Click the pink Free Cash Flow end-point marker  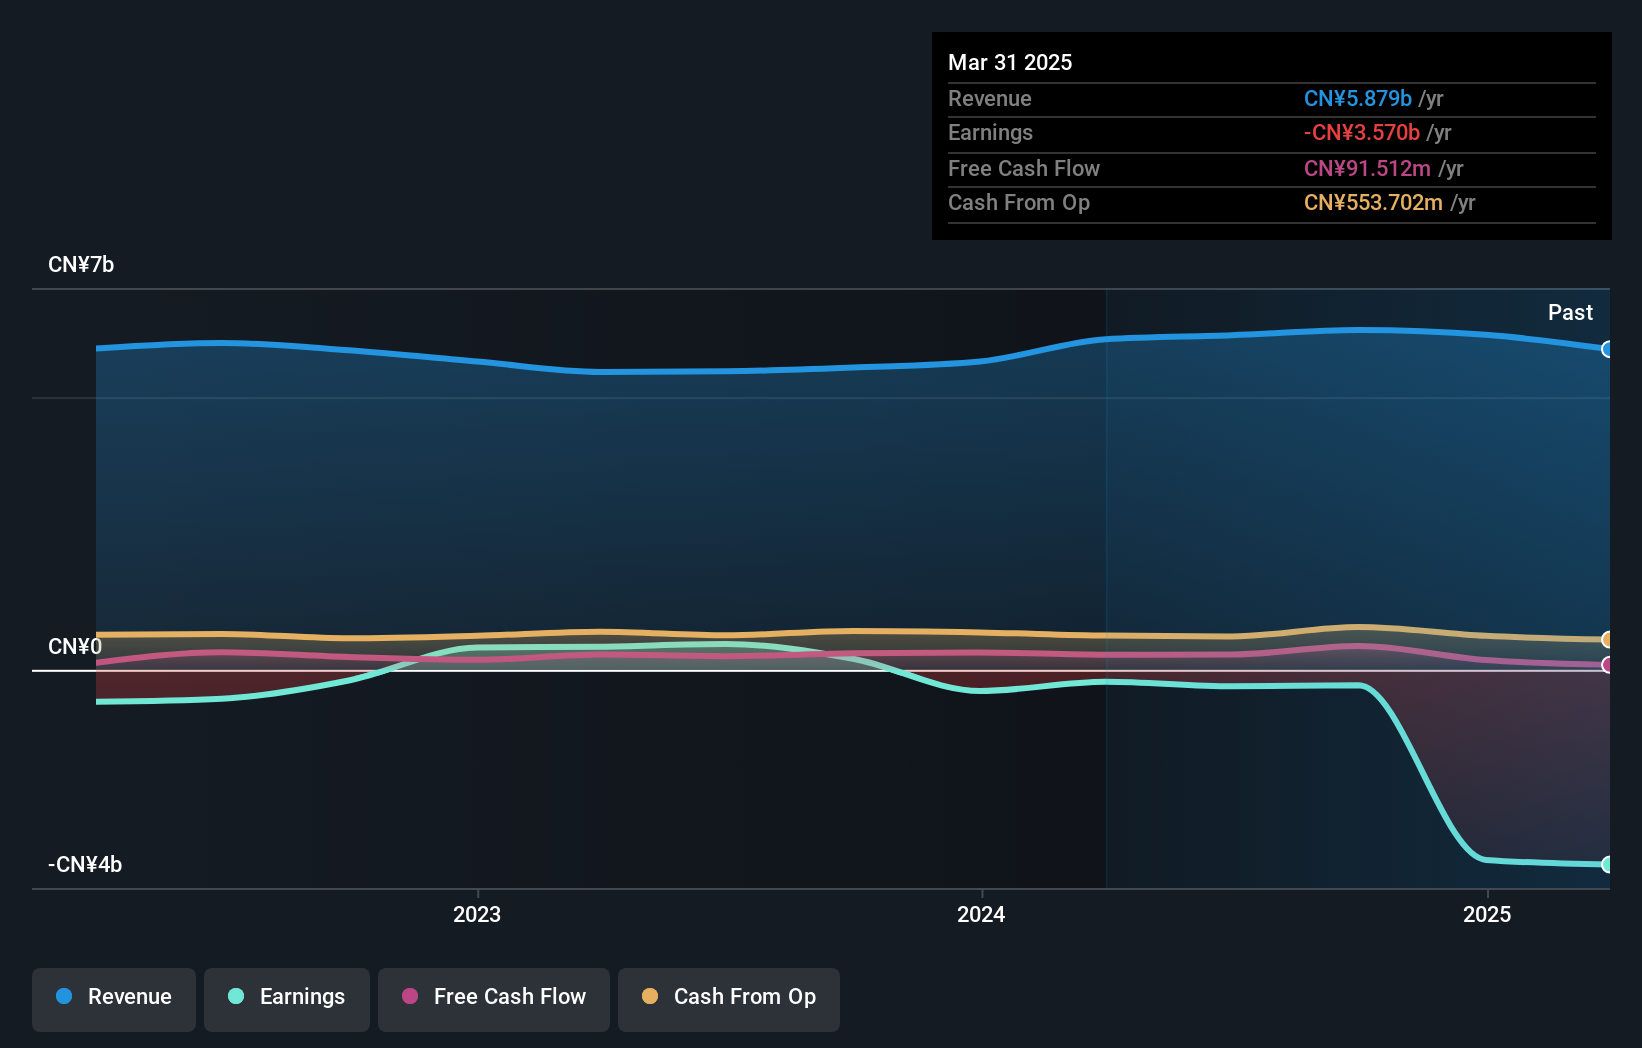tap(1607, 665)
